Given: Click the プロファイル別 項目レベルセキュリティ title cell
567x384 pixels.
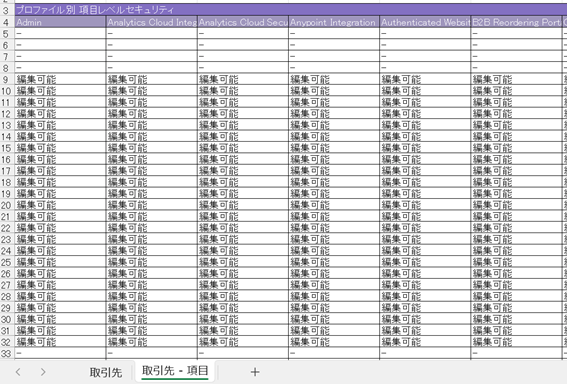Looking at the screenshot, I should pyautogui.click(x=291, y=10).
